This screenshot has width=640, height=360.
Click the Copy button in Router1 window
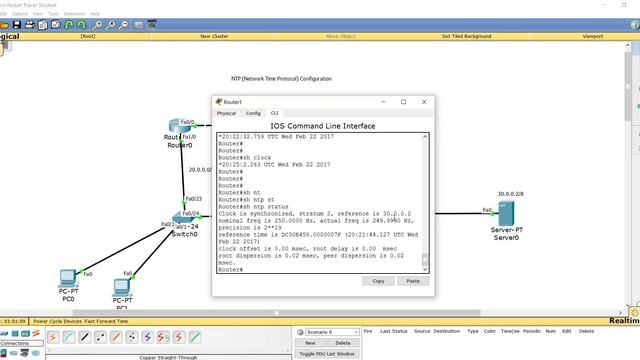378,281
